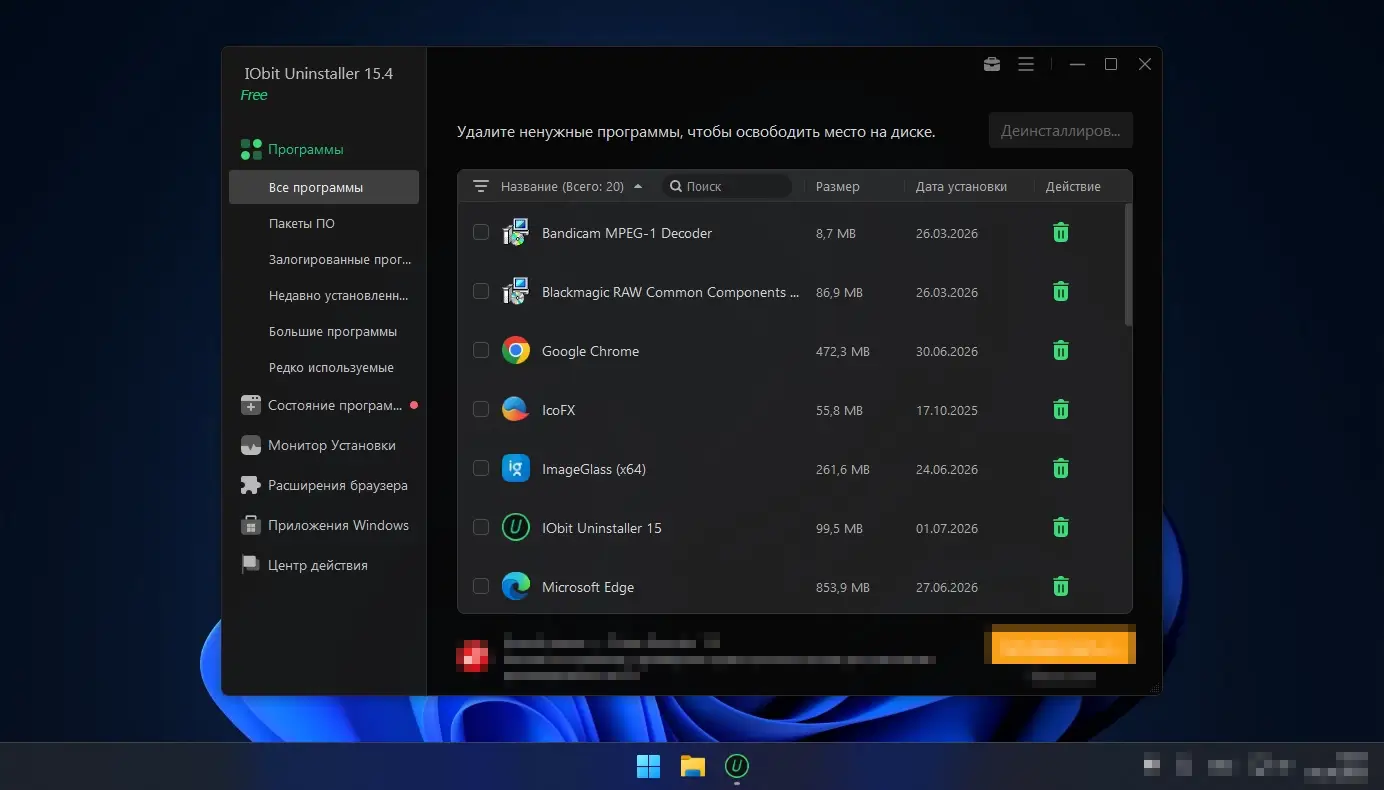Open Windows Start menu from taskbar

(648, 766)
